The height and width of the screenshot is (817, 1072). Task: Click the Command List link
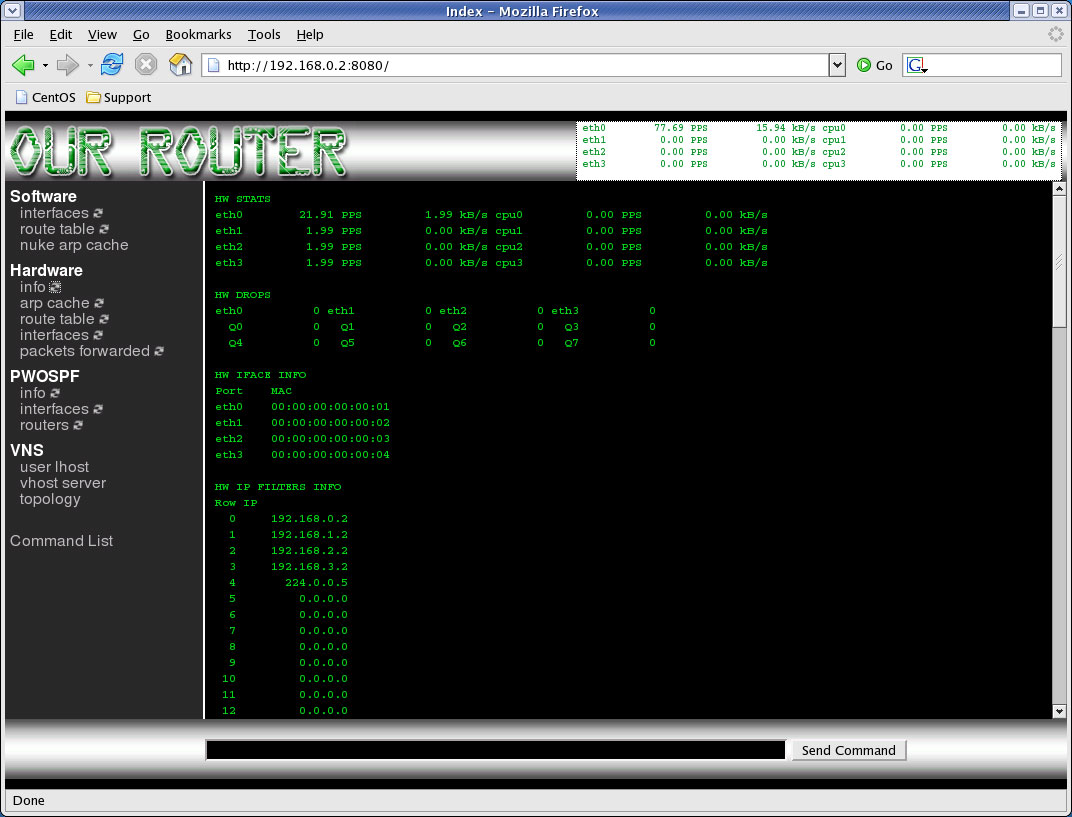pos(61,541)
